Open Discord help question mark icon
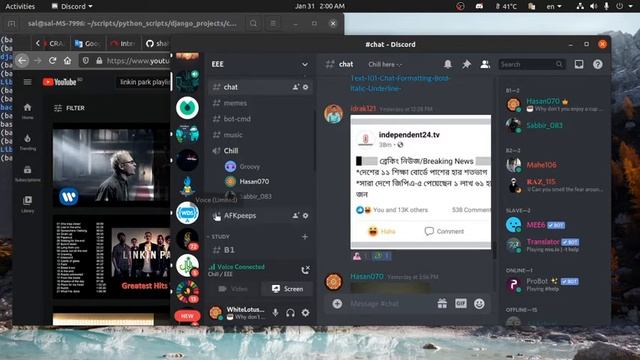This screenshot has height=360, width=640. [x=598, y=64]
